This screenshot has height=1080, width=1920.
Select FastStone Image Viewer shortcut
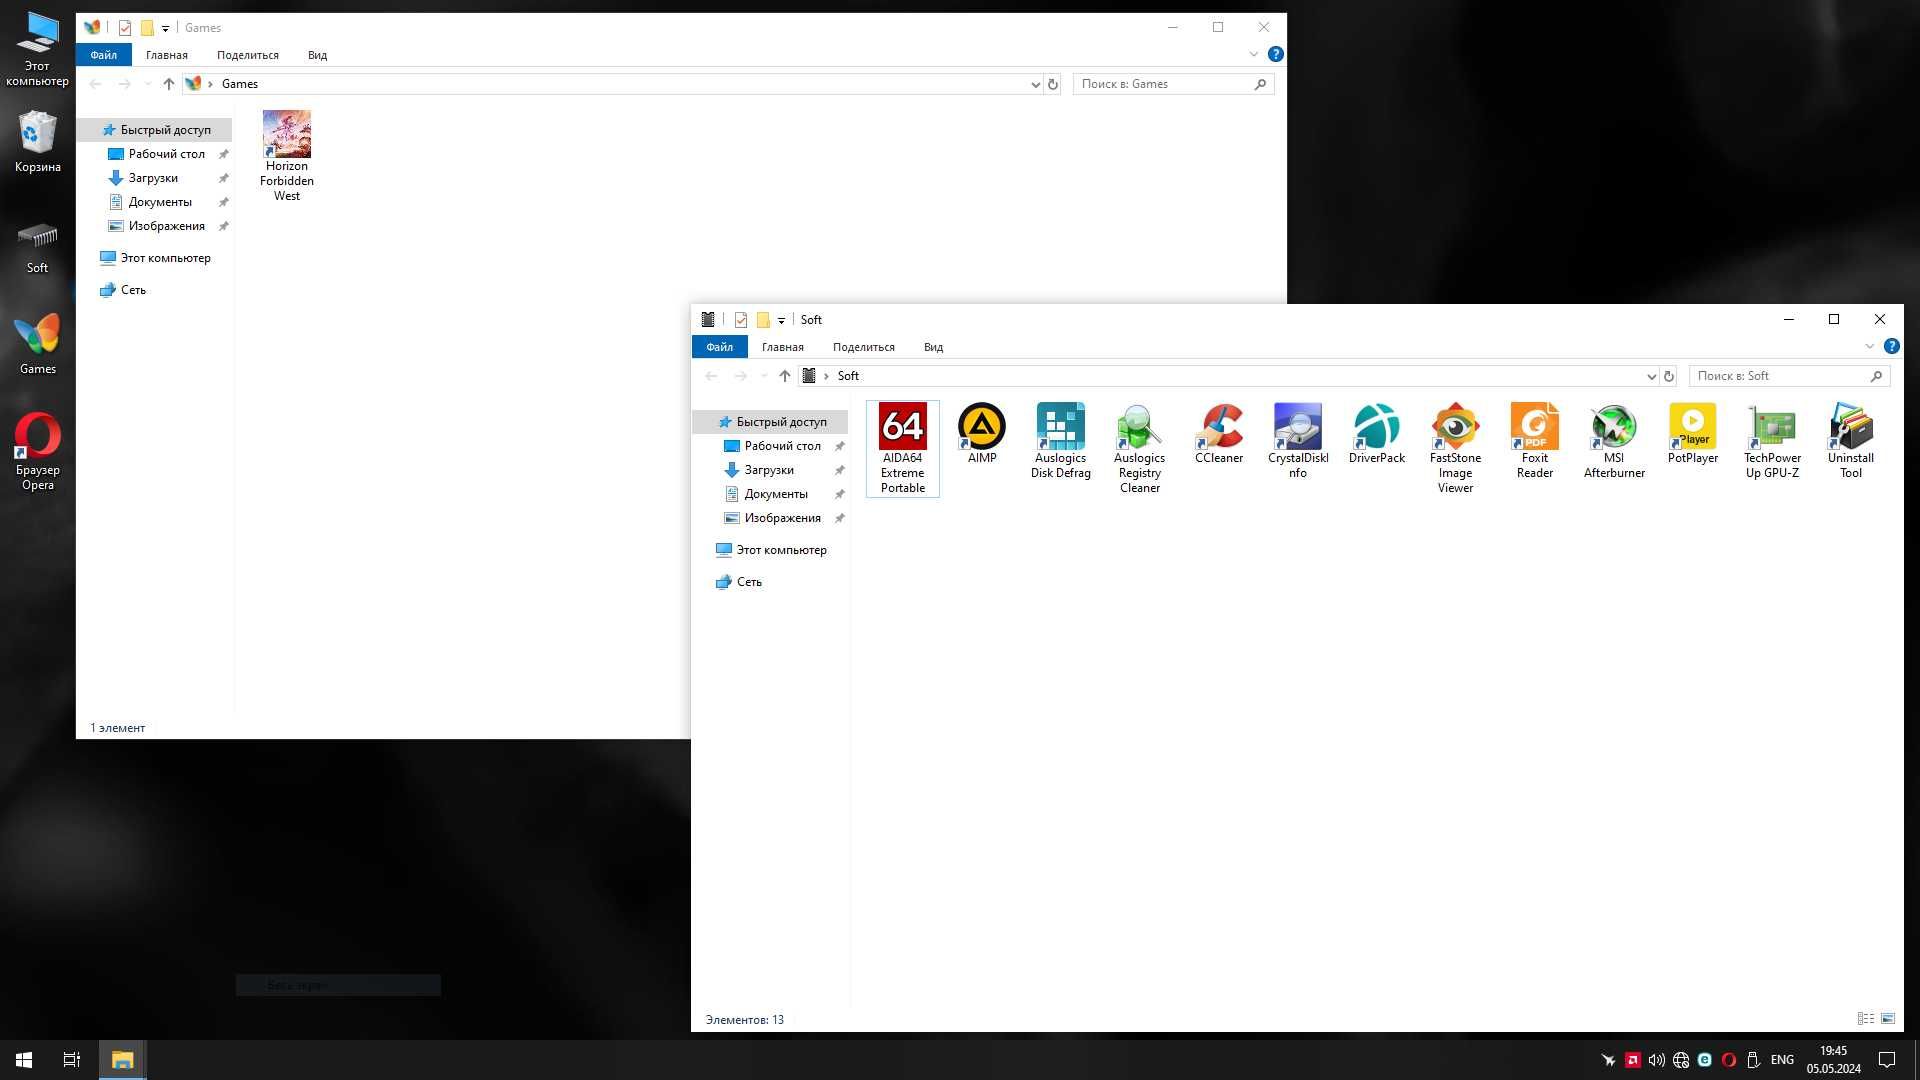[x=1455, y=448]
